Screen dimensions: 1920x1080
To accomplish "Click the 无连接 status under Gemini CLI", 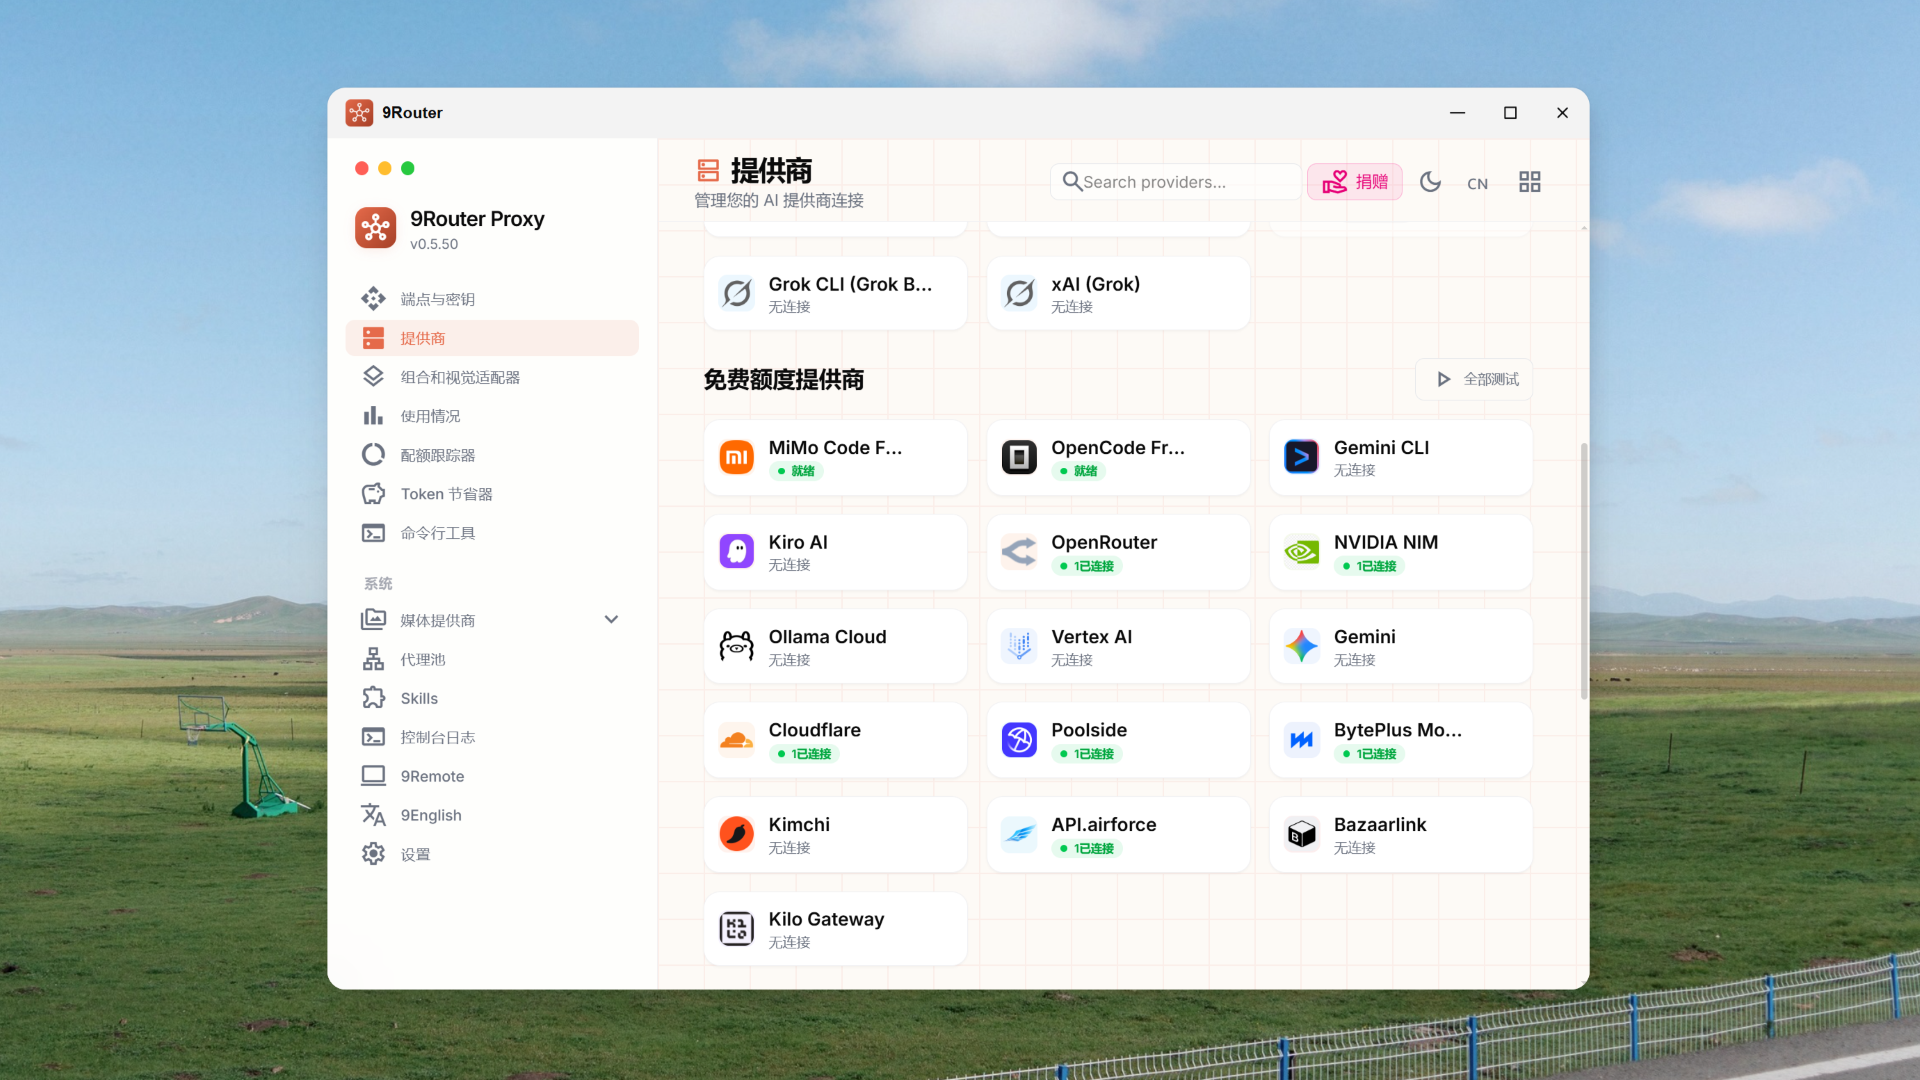I will (x=1355, y=471).
